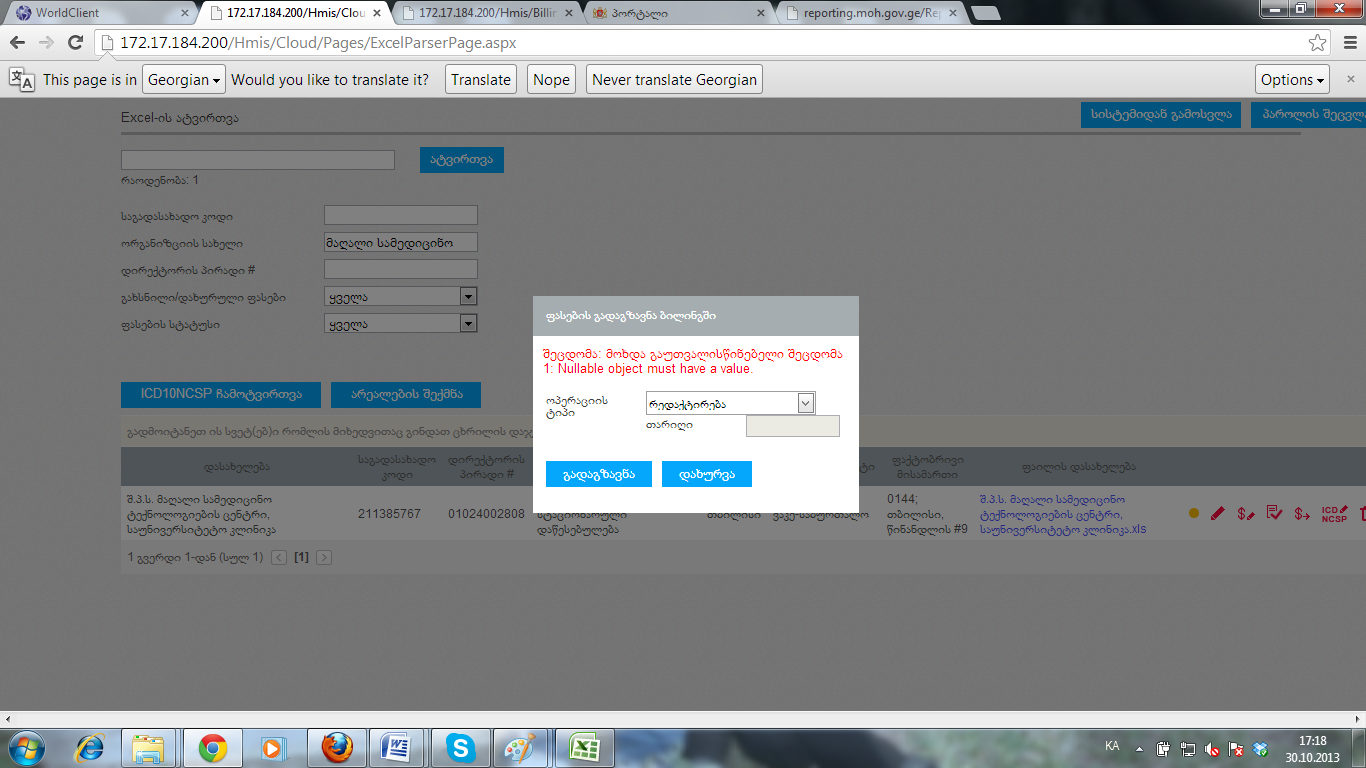
Task: Click the document checkmark icon in row
Action: [x=1274, y=513]
